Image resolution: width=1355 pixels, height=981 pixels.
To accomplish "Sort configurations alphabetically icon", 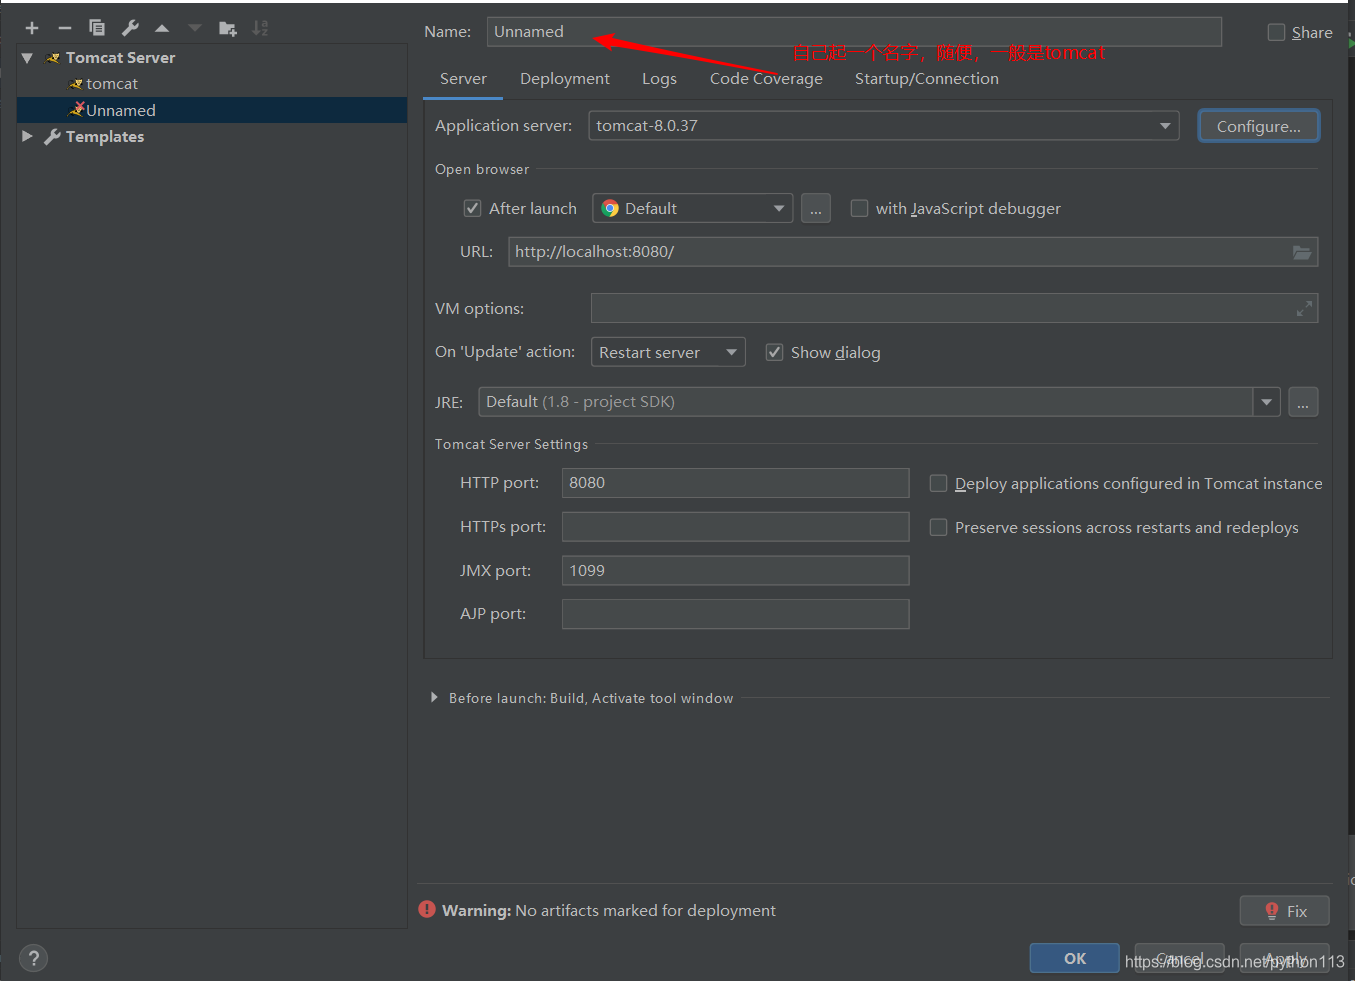I will click(260, 28).
